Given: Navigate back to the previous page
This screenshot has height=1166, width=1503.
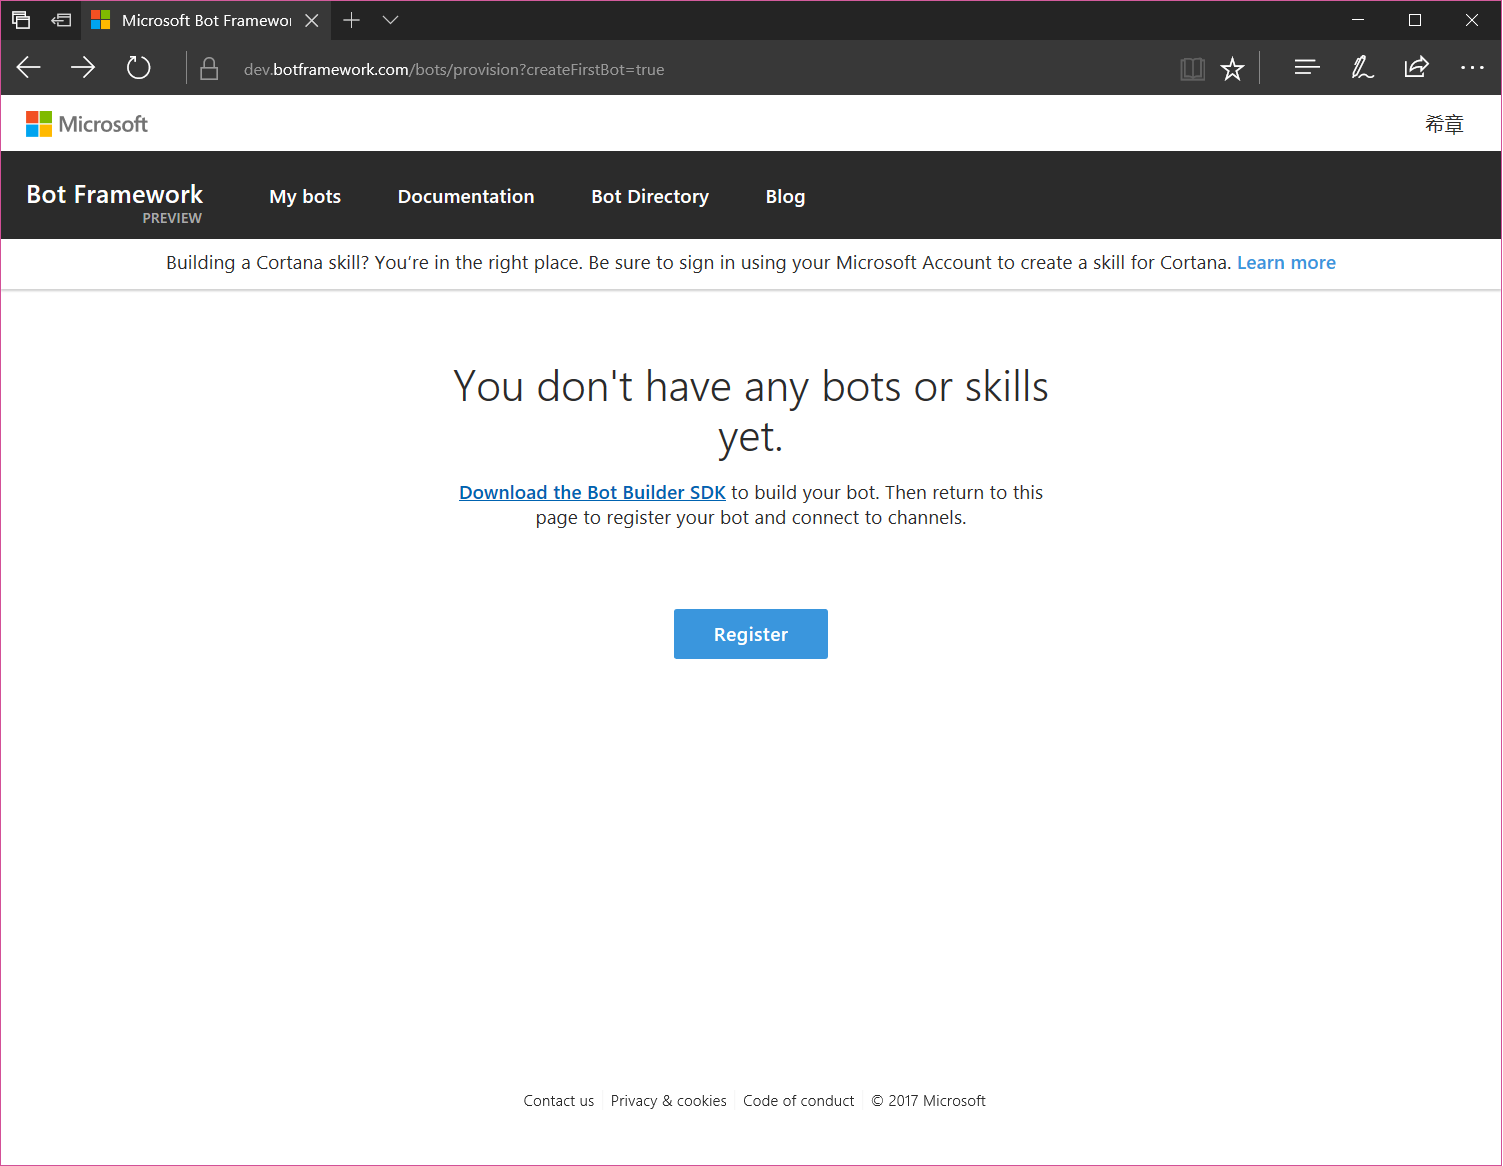Looking at the screenshot, I should coord(28,67).
